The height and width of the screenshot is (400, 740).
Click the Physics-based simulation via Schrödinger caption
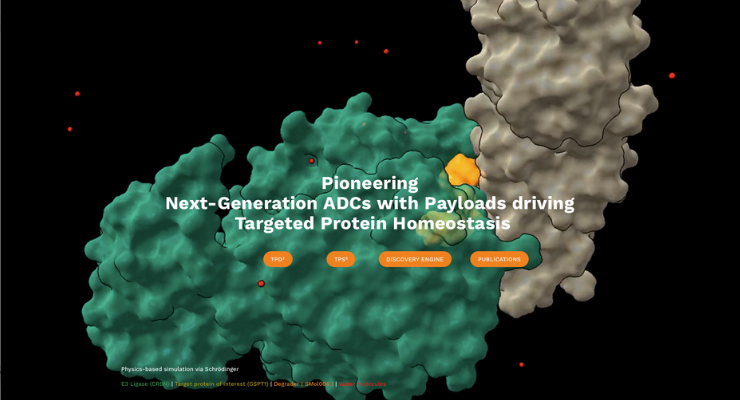pyautogui.click(x=180, y=369)
